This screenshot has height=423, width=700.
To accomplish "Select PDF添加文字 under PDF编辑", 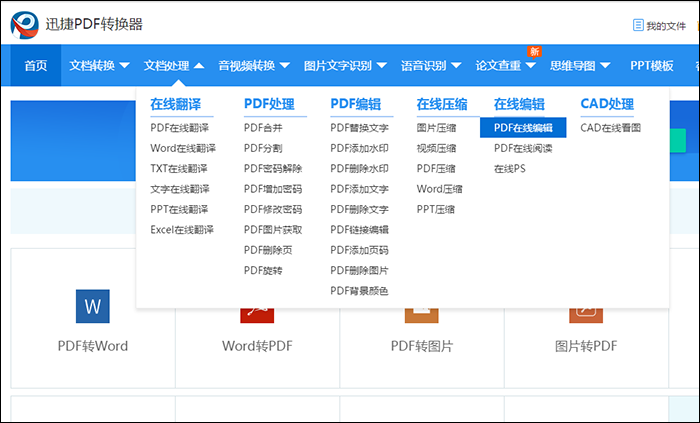I will point(359,189).
